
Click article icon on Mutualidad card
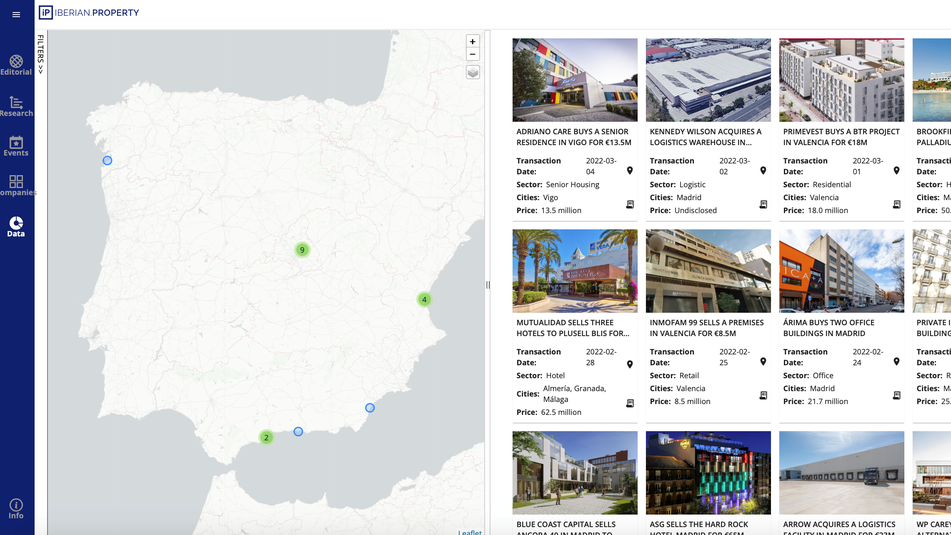point(630,403)
